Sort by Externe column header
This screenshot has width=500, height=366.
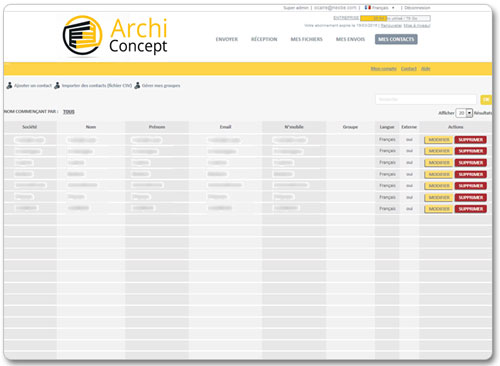point(409,127)
